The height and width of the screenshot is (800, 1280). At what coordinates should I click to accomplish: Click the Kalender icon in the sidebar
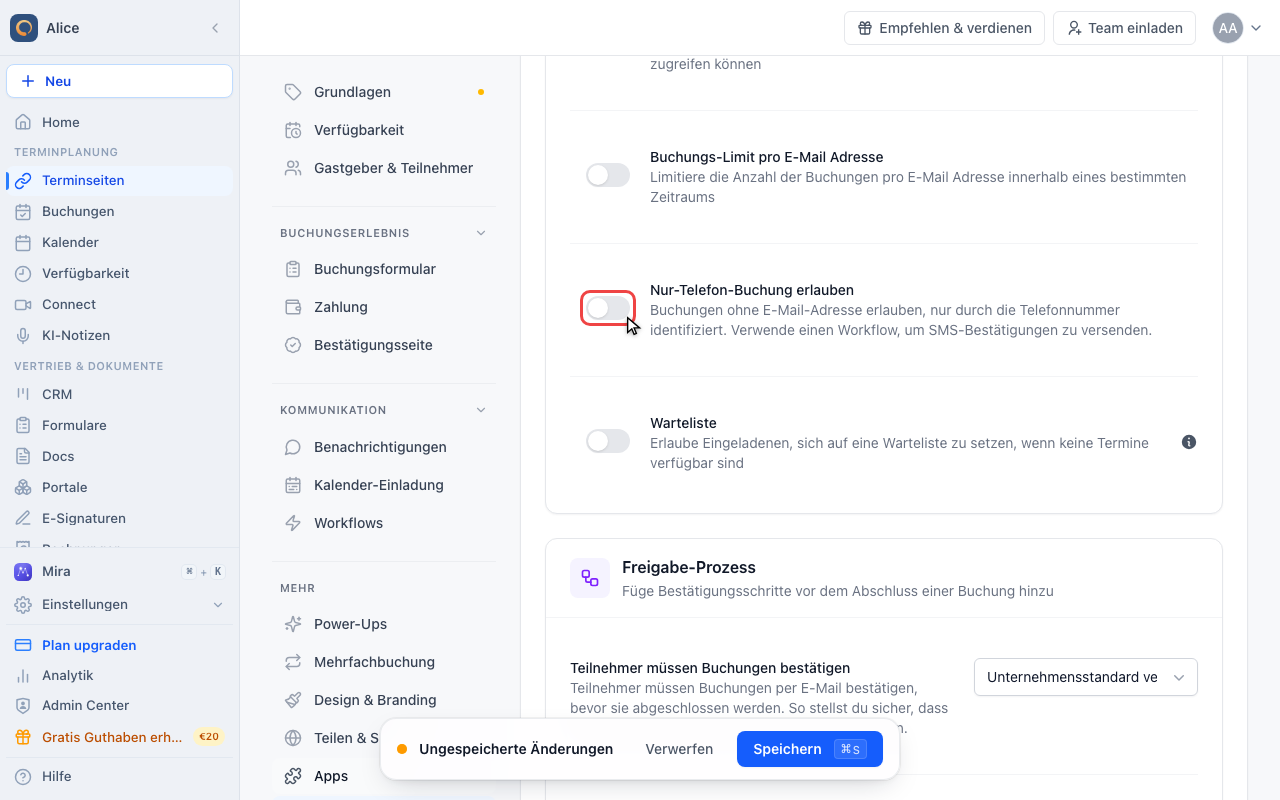click(x=23, y=242)
